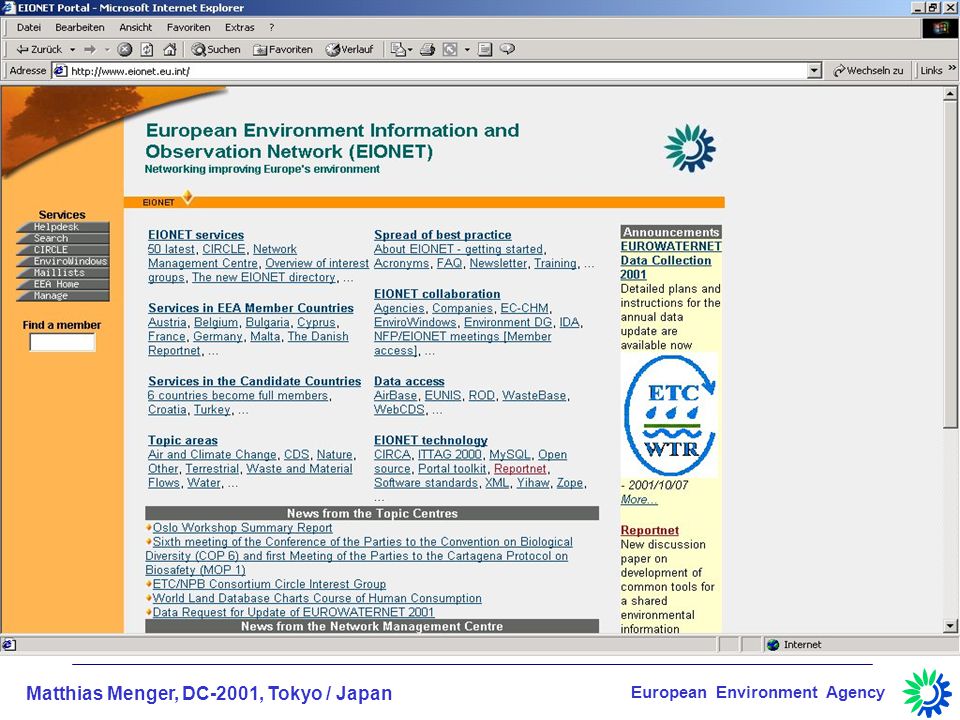
Task: Open the Germany country link
Action: pos(218,337)
